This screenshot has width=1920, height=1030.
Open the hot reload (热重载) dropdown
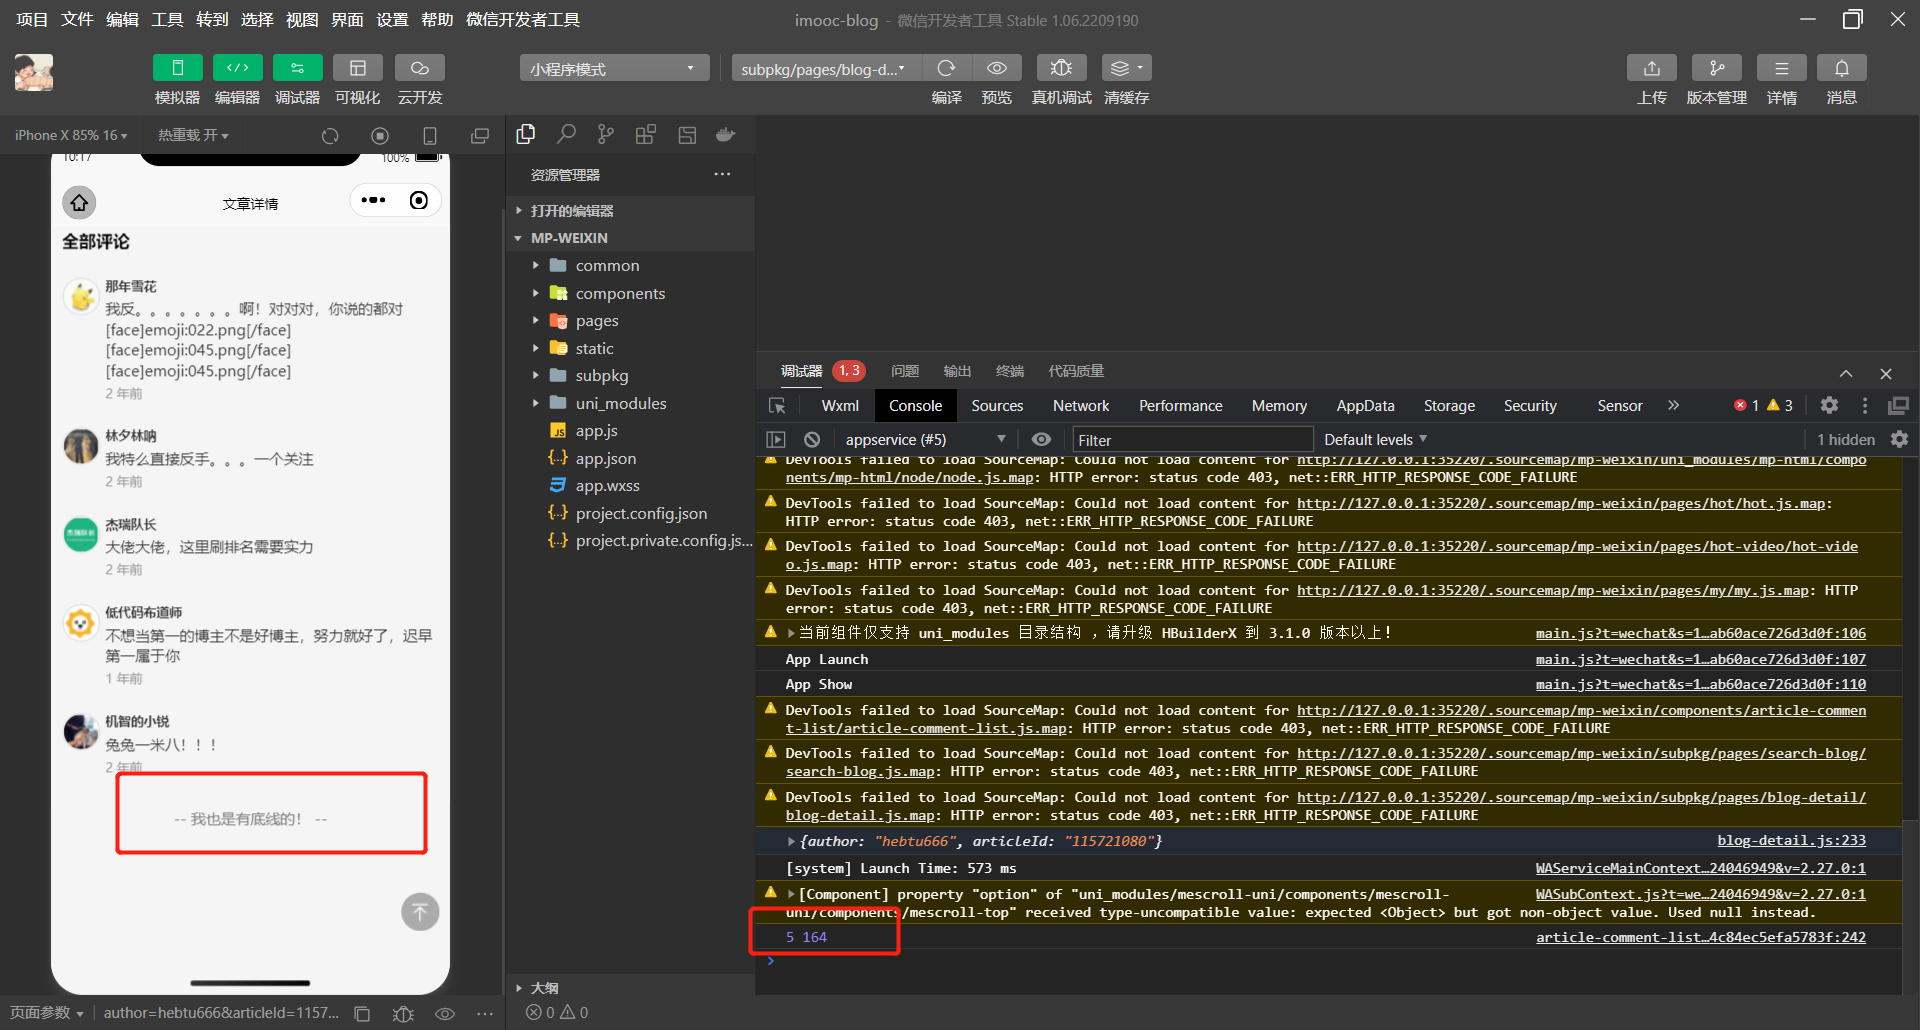pyautogui.click(x=193, y=135)
